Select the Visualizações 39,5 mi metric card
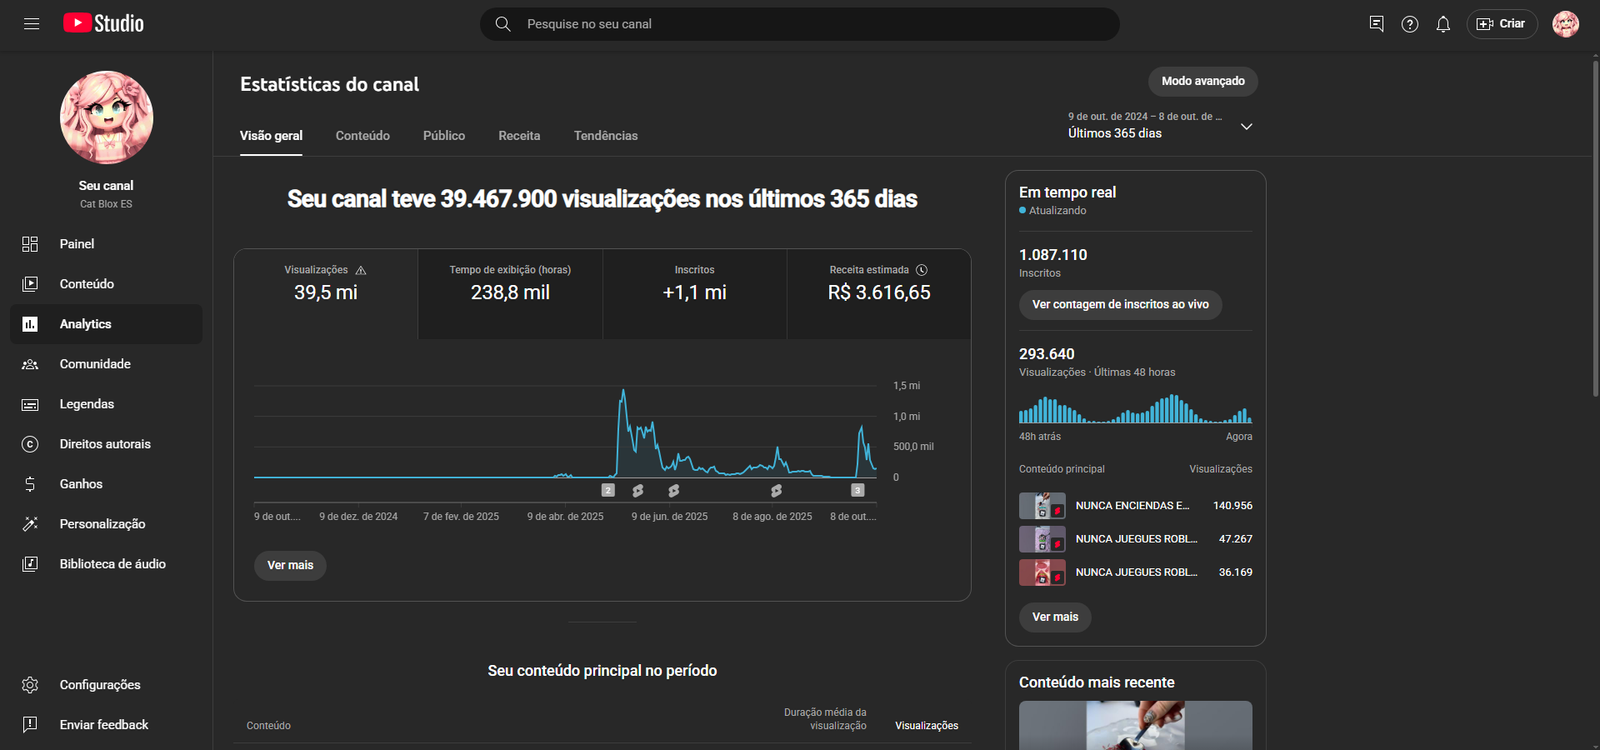Viewport: 1600px width, 750px height. click(x=326, y=294)
